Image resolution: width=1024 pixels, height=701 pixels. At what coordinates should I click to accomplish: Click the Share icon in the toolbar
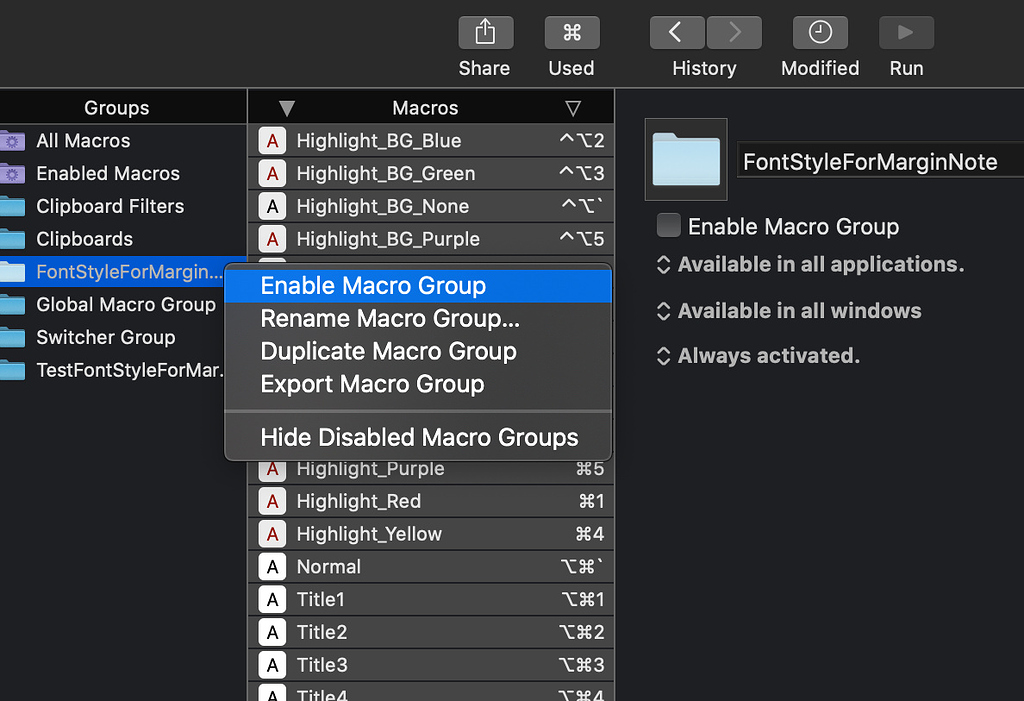point(485,31)
